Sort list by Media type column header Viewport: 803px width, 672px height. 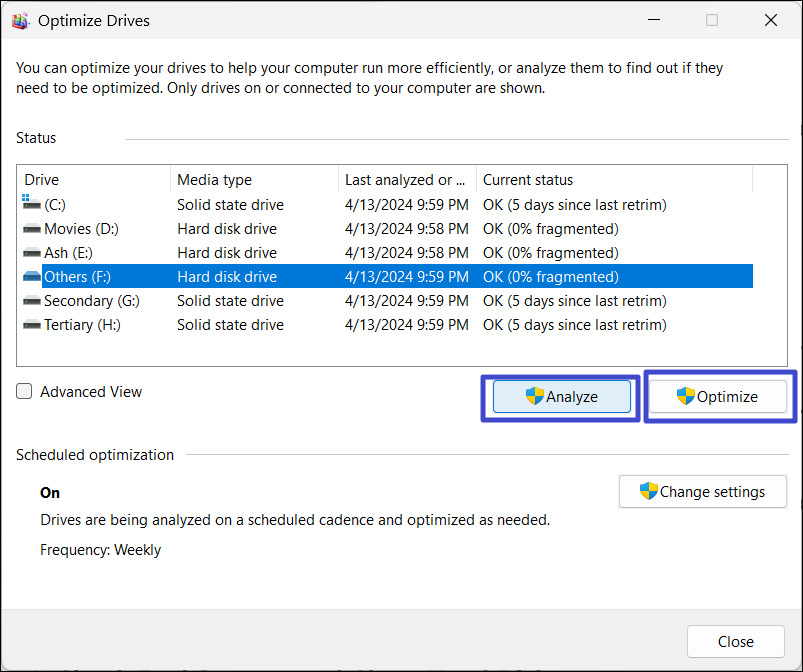[x=254, y=180]
